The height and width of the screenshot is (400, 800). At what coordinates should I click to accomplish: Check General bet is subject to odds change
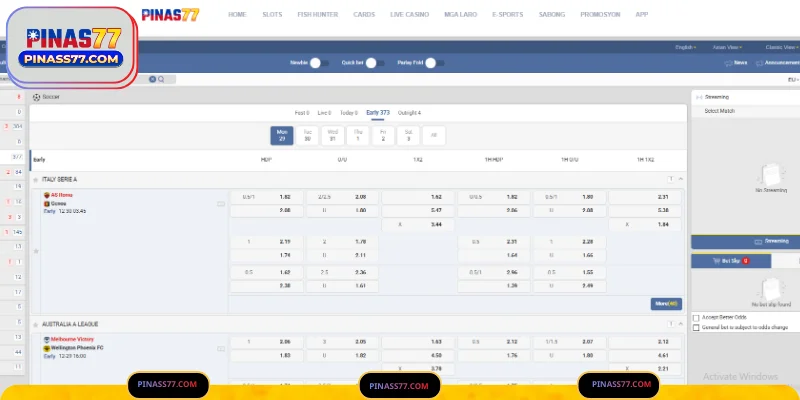696,328
